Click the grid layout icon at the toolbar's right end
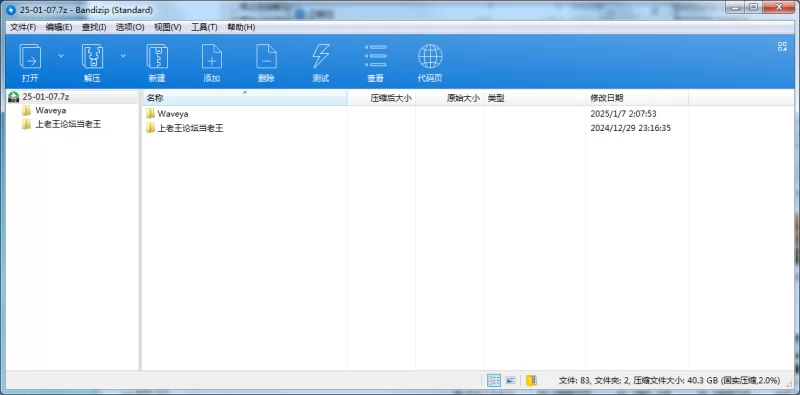Screen dimensions: 800x395 point(782,47)
